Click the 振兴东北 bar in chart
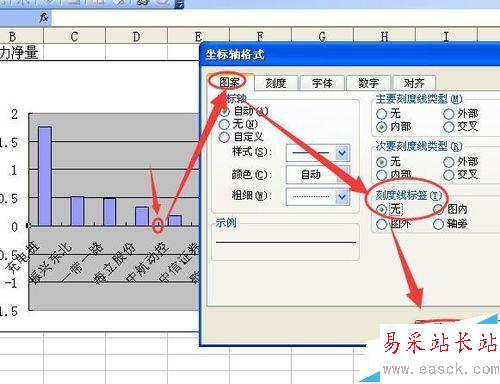Viewport: 500px width, 384px height. tap(77, 211)
